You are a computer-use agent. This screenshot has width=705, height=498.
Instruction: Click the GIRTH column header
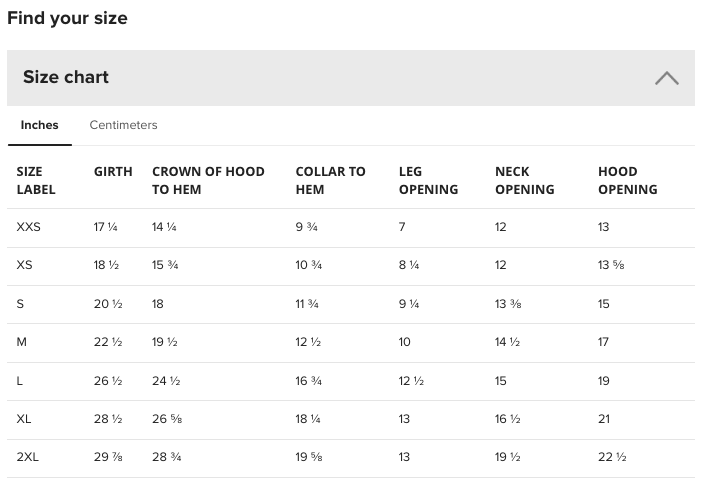[113, 172]
